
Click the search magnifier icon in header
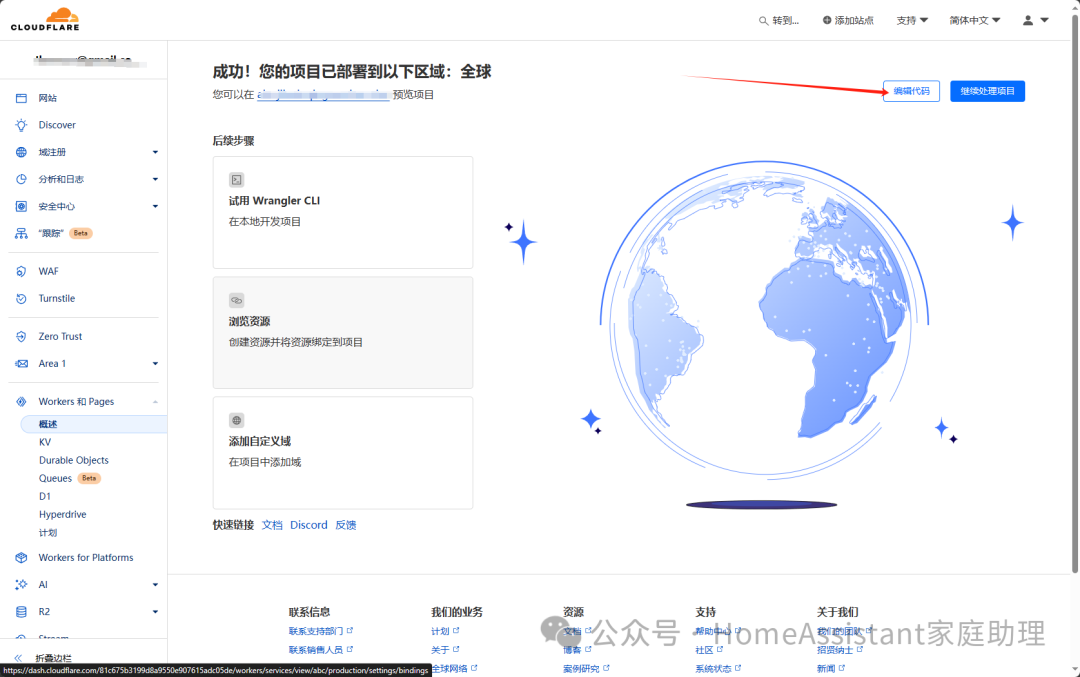tap(763, 21)
